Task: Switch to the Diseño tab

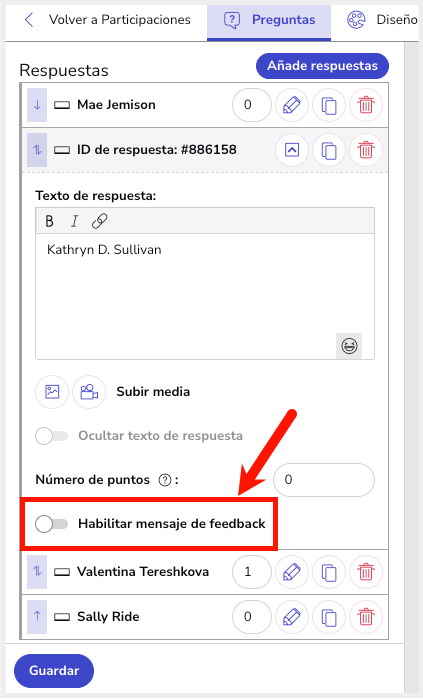Action: pos(382,20)
